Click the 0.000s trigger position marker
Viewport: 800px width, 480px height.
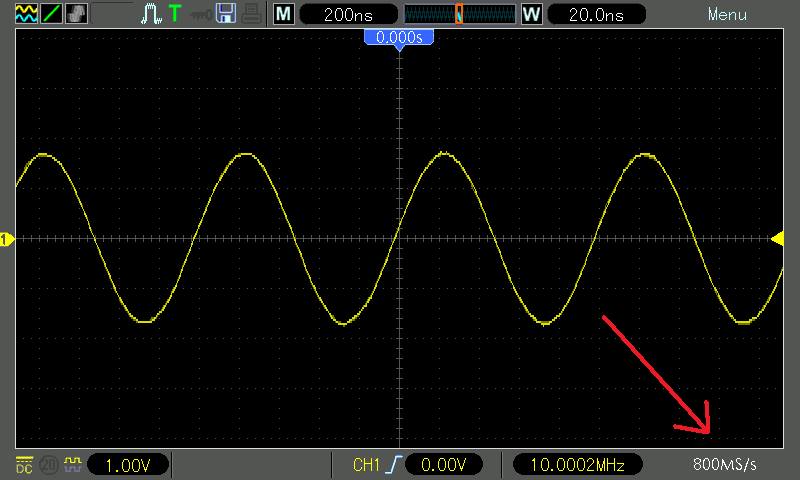click(399, 39)
